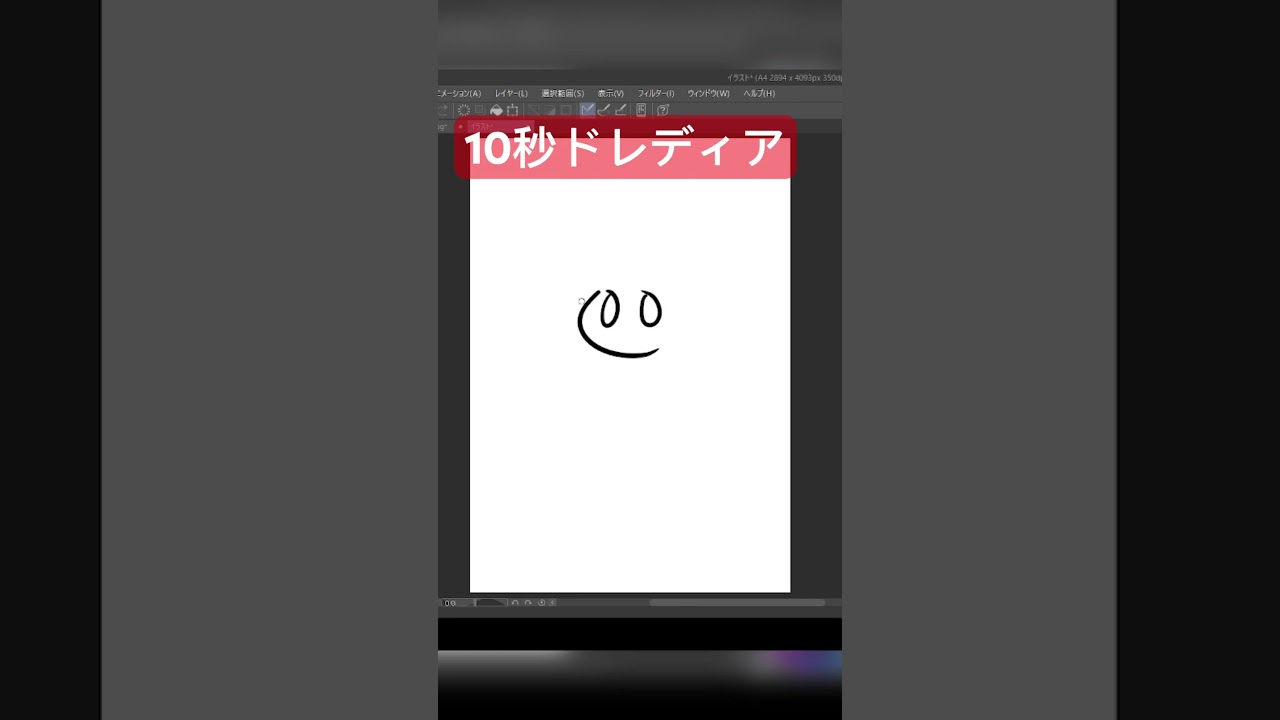Open the フィルター(I) menu
The width and height of the screenshot is (1280, 720).
click(656, 93)
